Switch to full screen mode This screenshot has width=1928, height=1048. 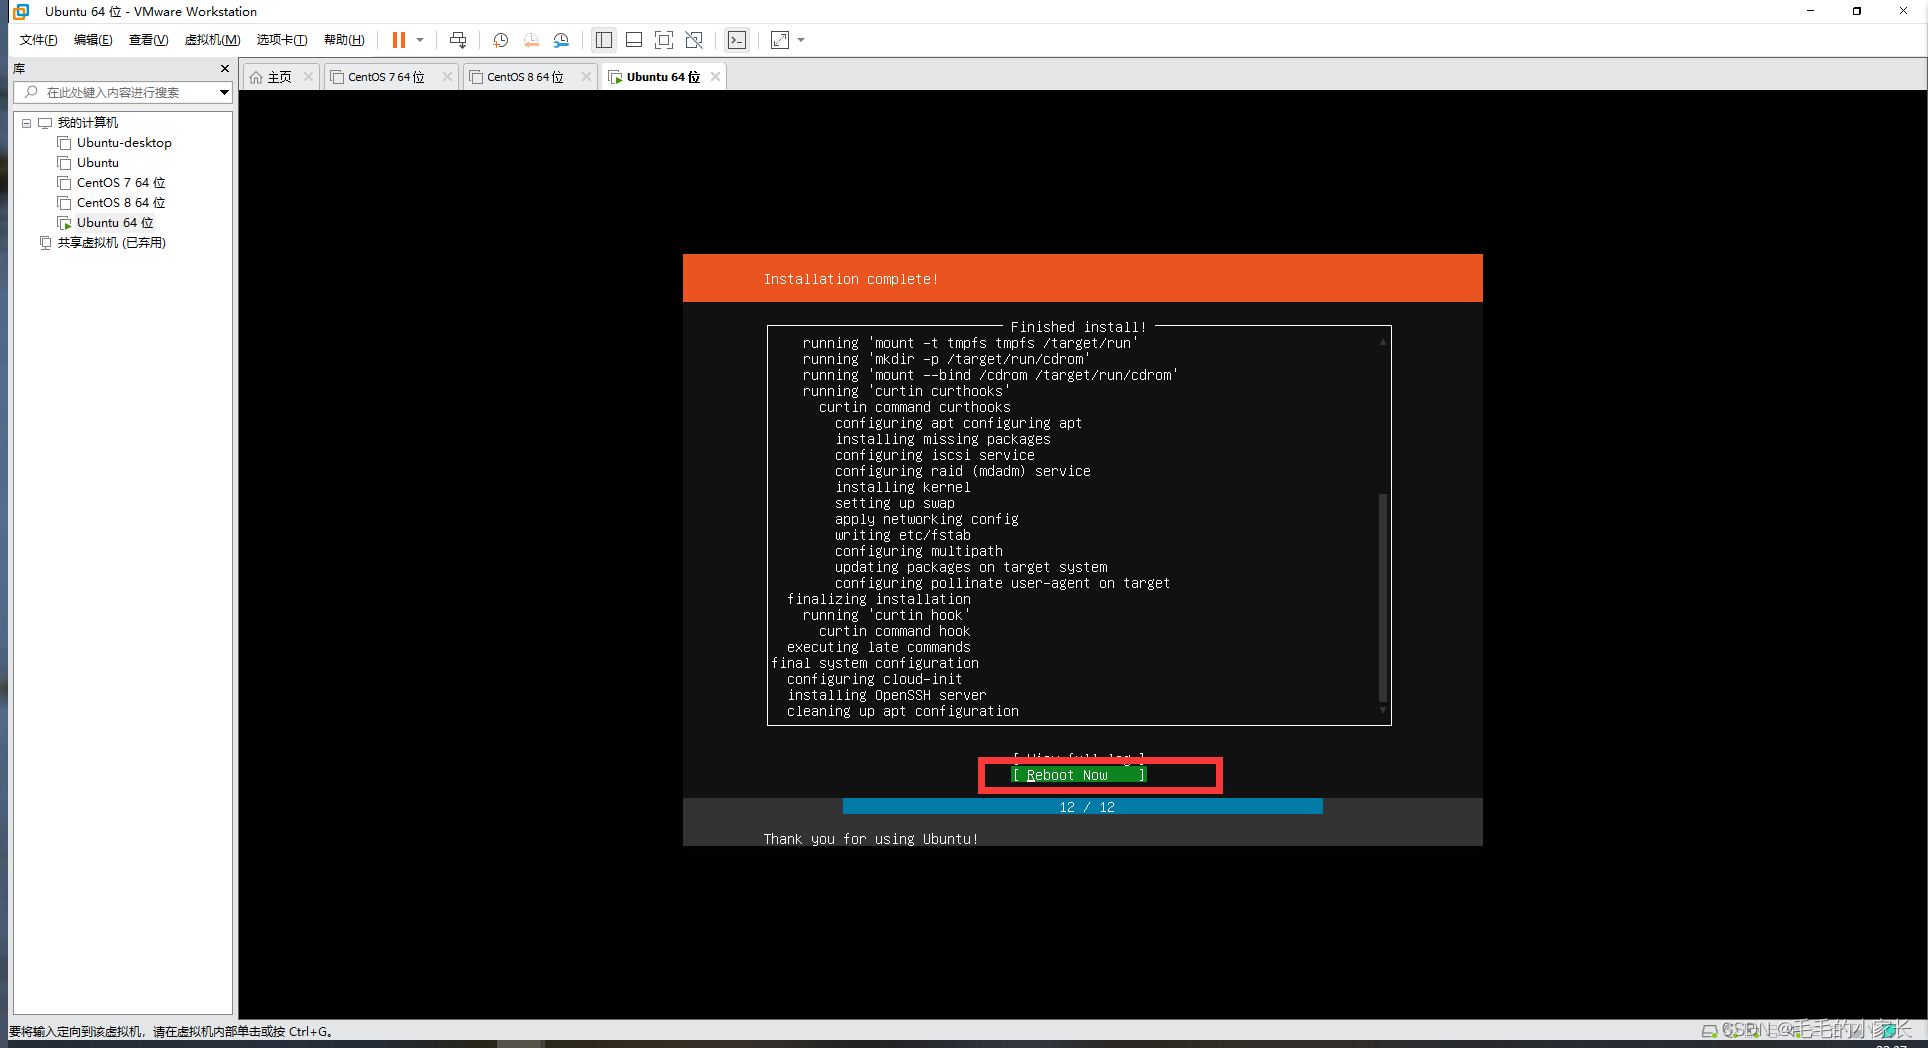[664, 40]
